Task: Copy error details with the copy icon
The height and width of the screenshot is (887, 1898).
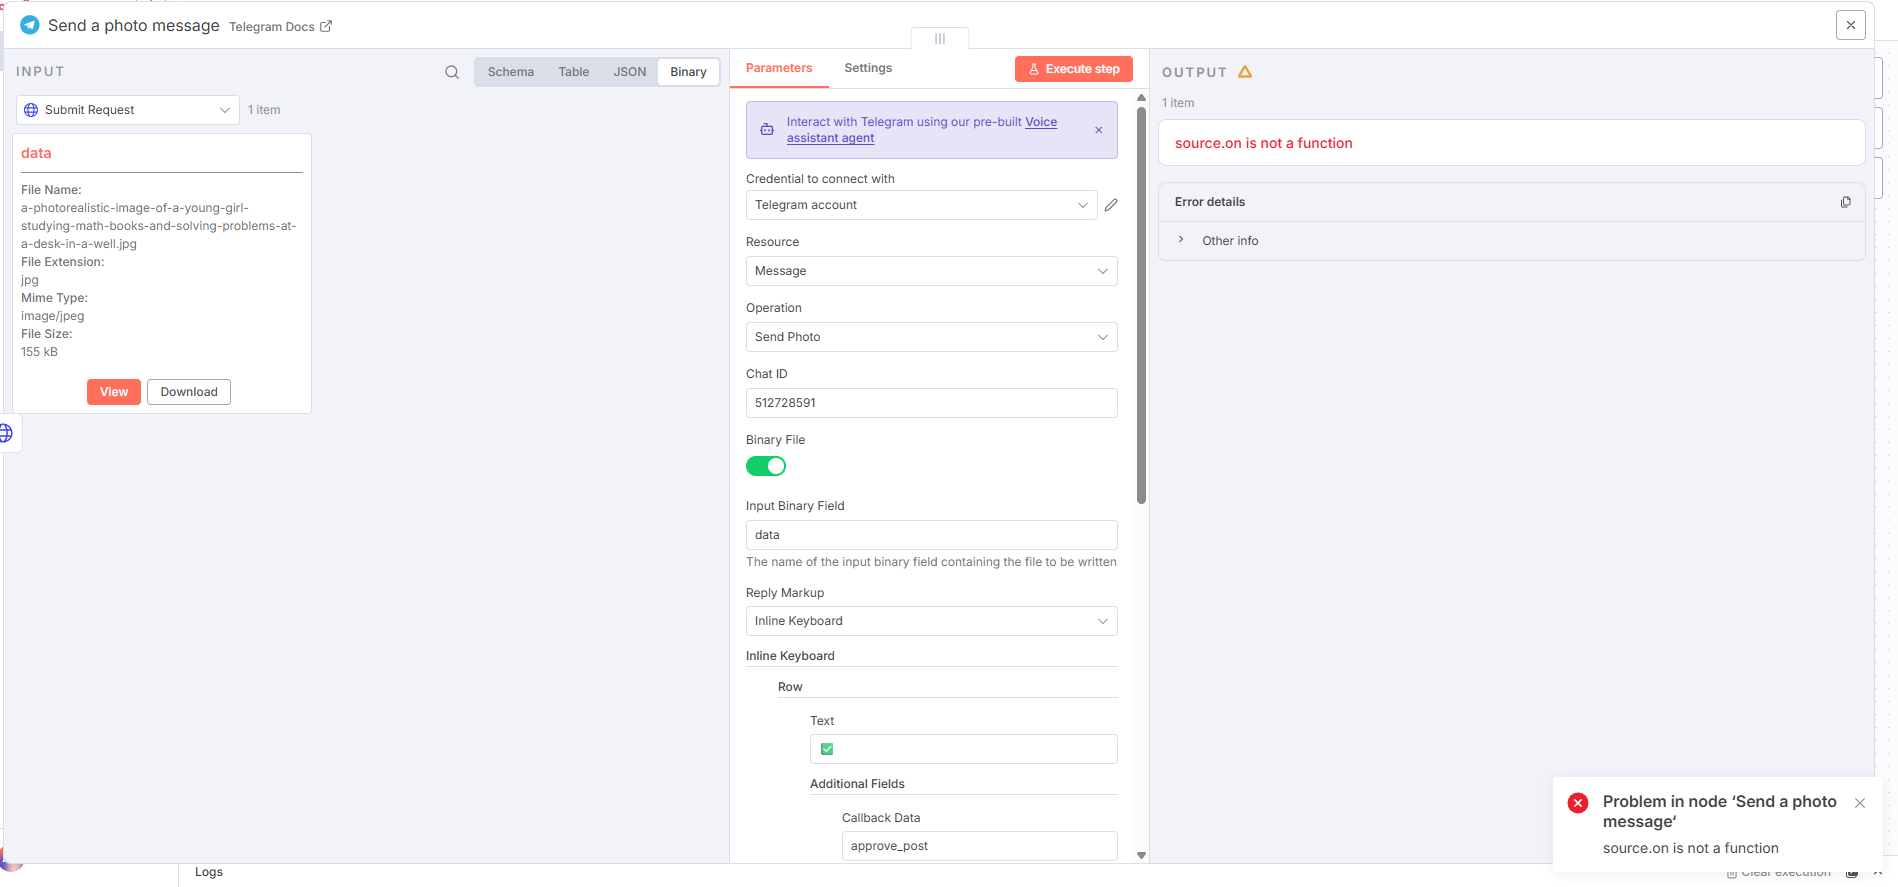Action: coord(1845,202)
